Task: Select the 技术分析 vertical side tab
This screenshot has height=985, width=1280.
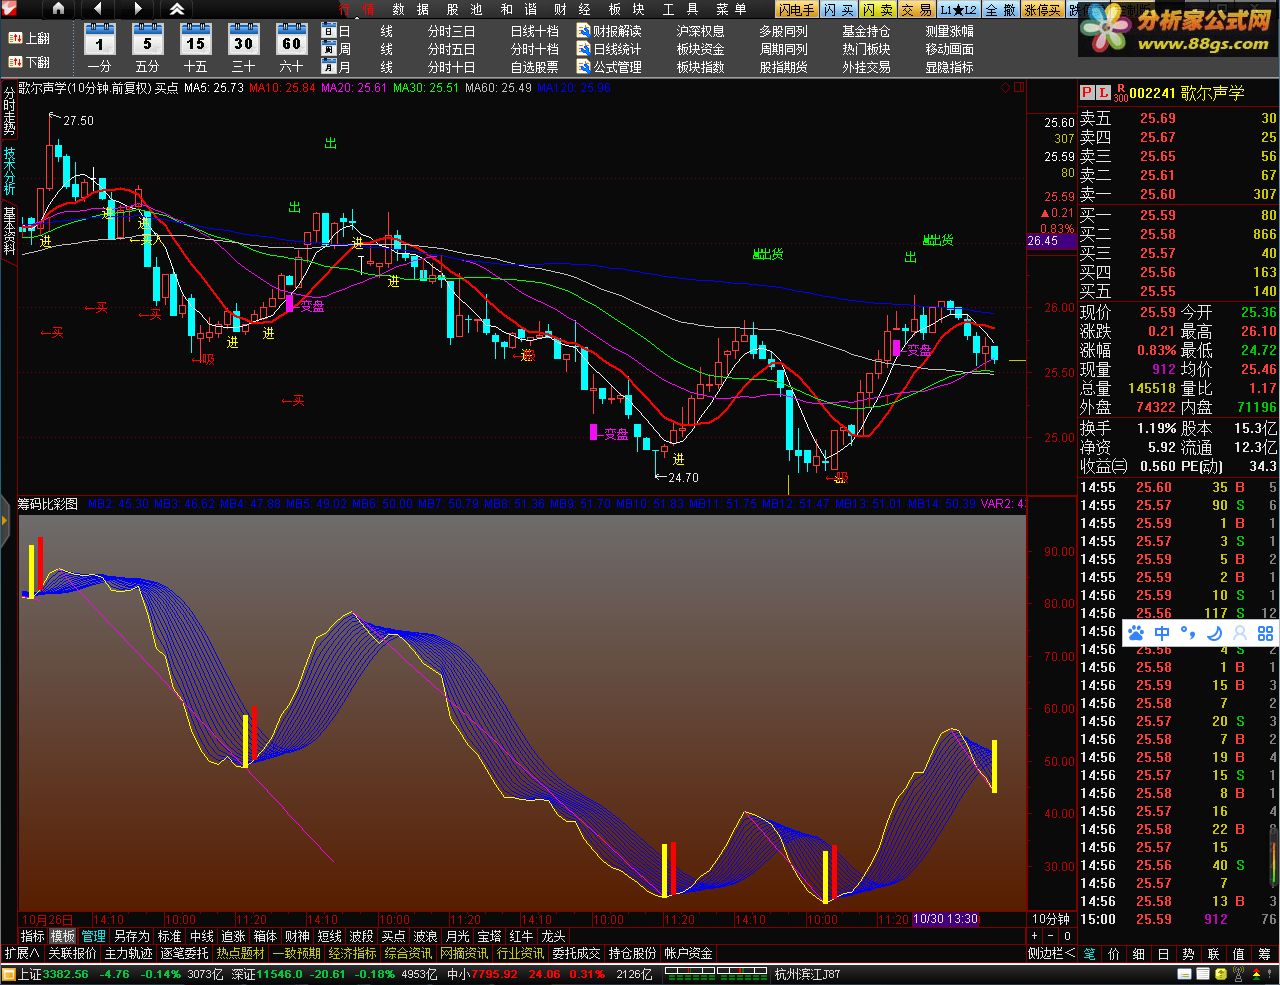Action: pos(9,171)
